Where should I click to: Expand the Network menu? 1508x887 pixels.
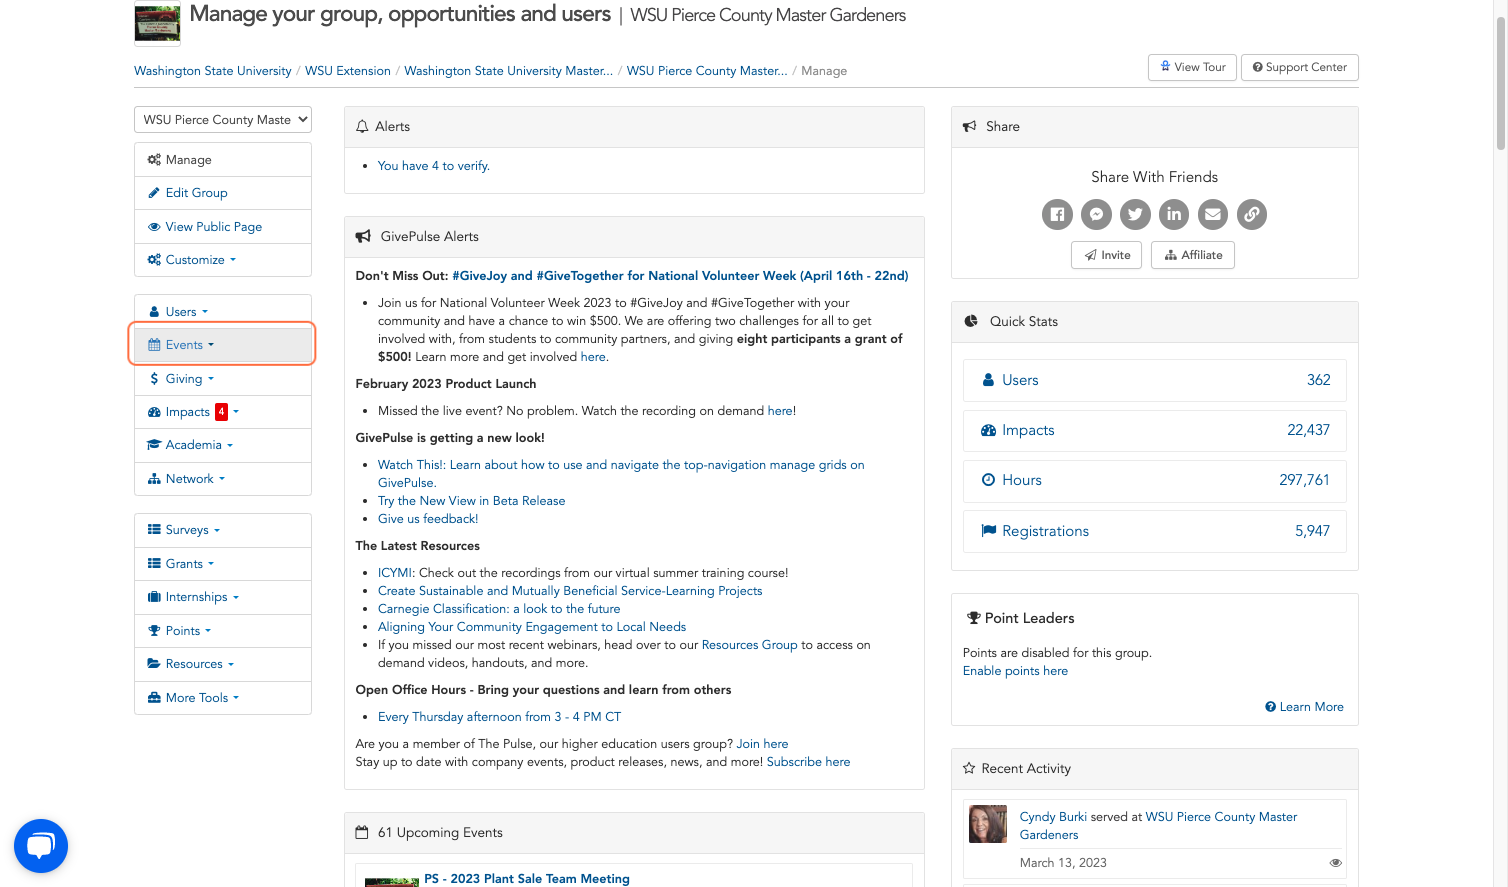(x=223, y=479)
